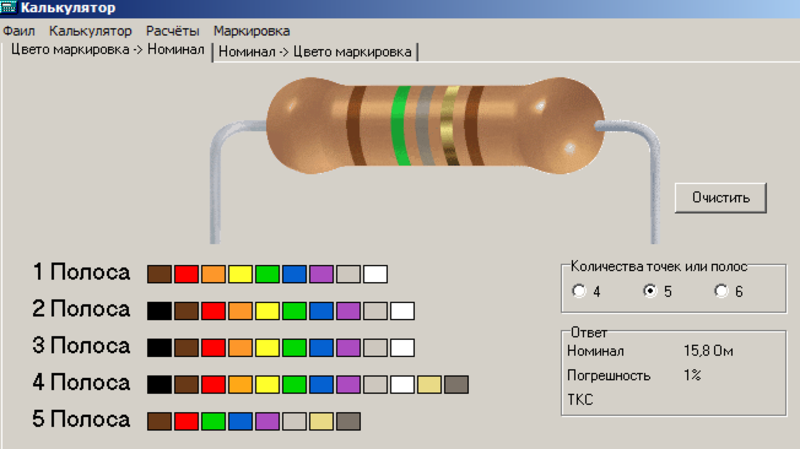
Task: Click red tolerance swatch in 5 Полоса
Action: click(x=186, y=421)
